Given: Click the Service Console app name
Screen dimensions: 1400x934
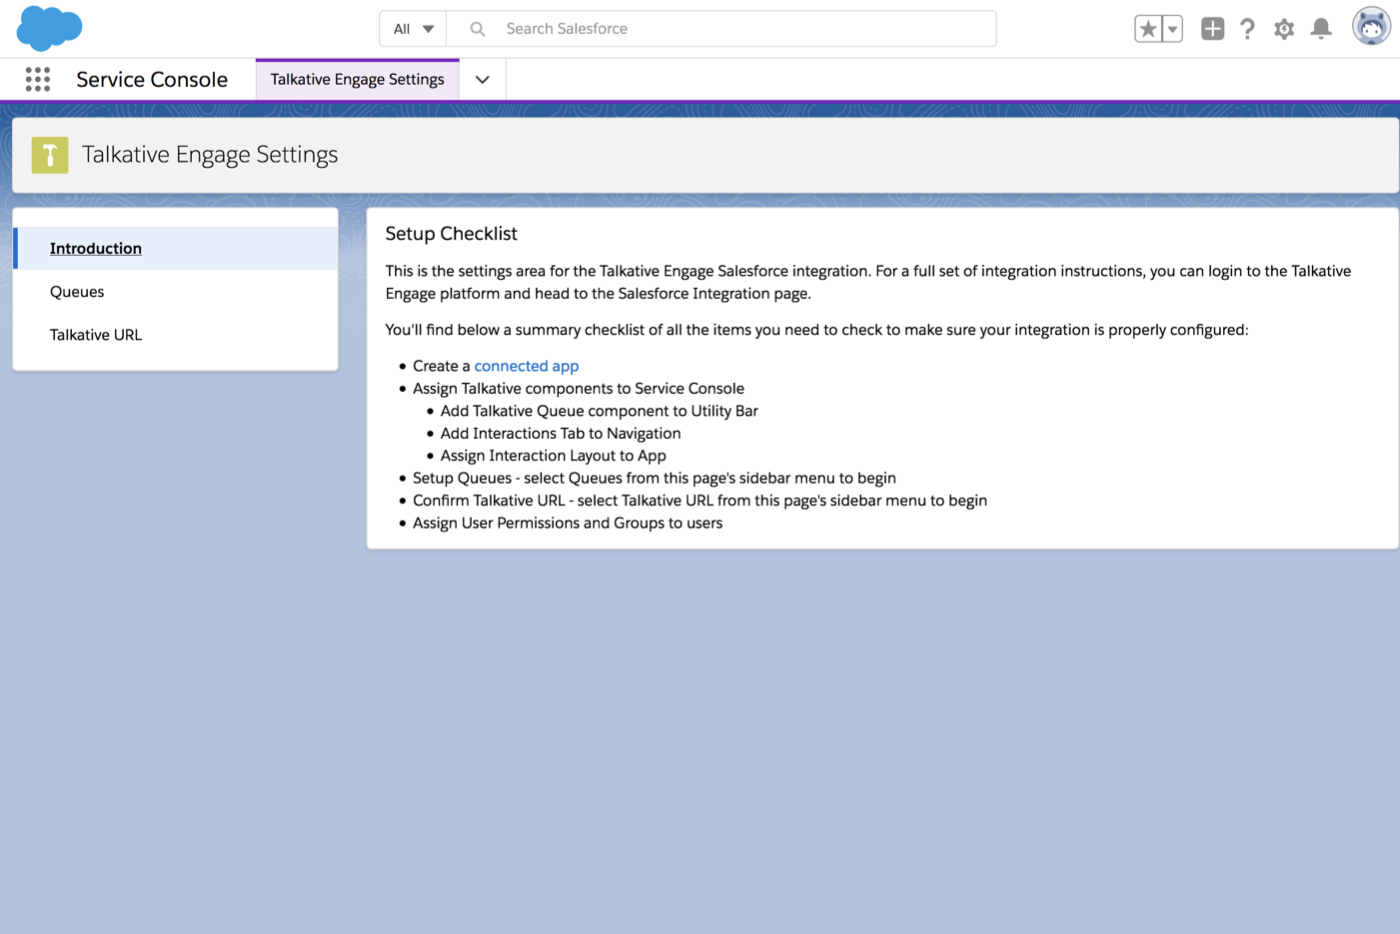Looking at the screenshot, I should pos(152,80).
